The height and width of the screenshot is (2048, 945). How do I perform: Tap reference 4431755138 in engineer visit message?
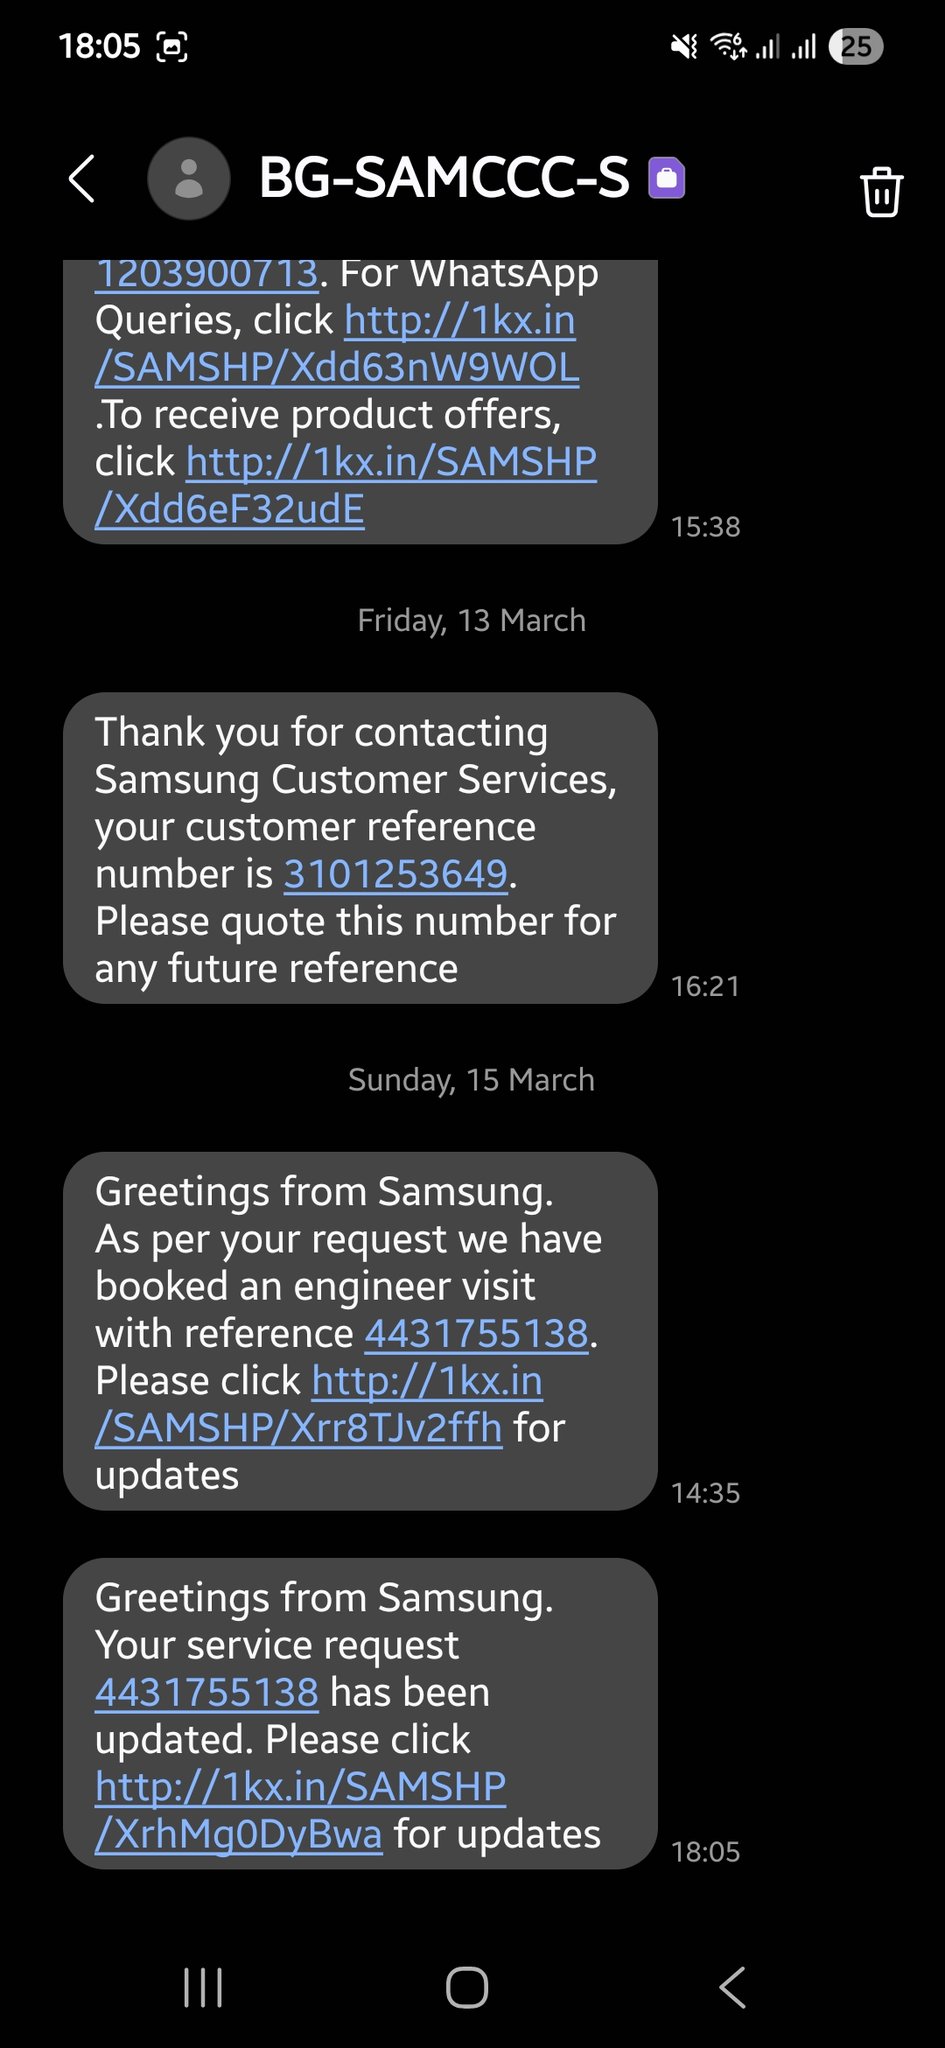[x=476, y=1333]
